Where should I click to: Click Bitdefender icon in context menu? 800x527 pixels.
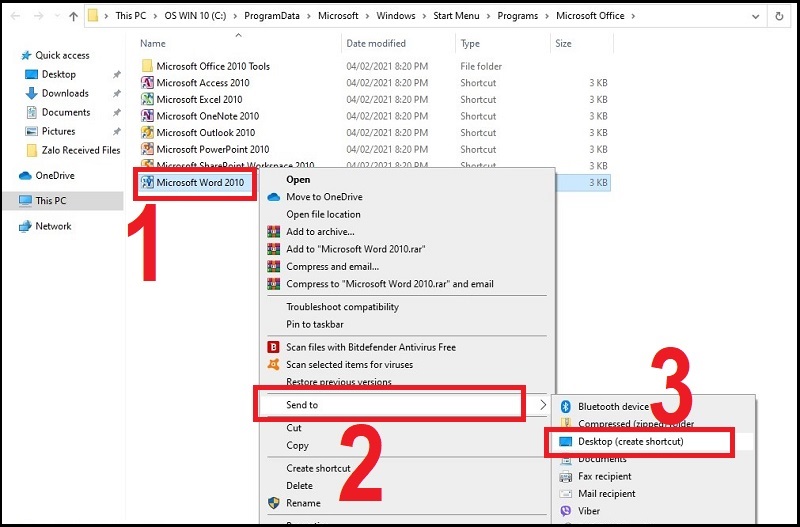tap(273, 347)
